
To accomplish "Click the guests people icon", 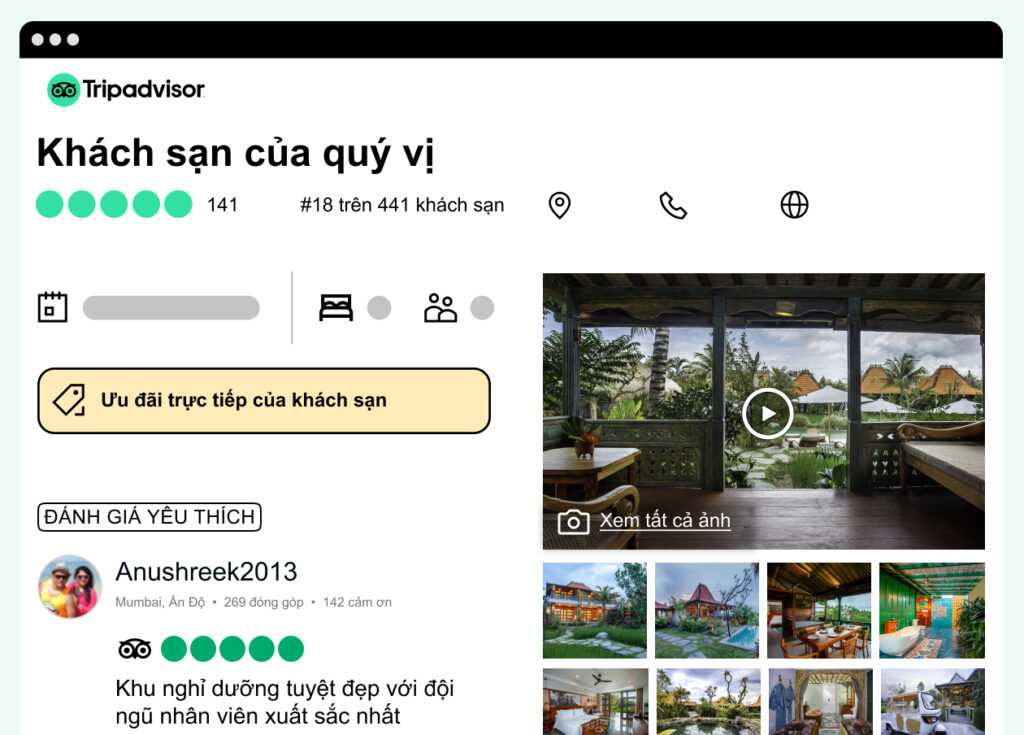I will click(x=440, y=308).
